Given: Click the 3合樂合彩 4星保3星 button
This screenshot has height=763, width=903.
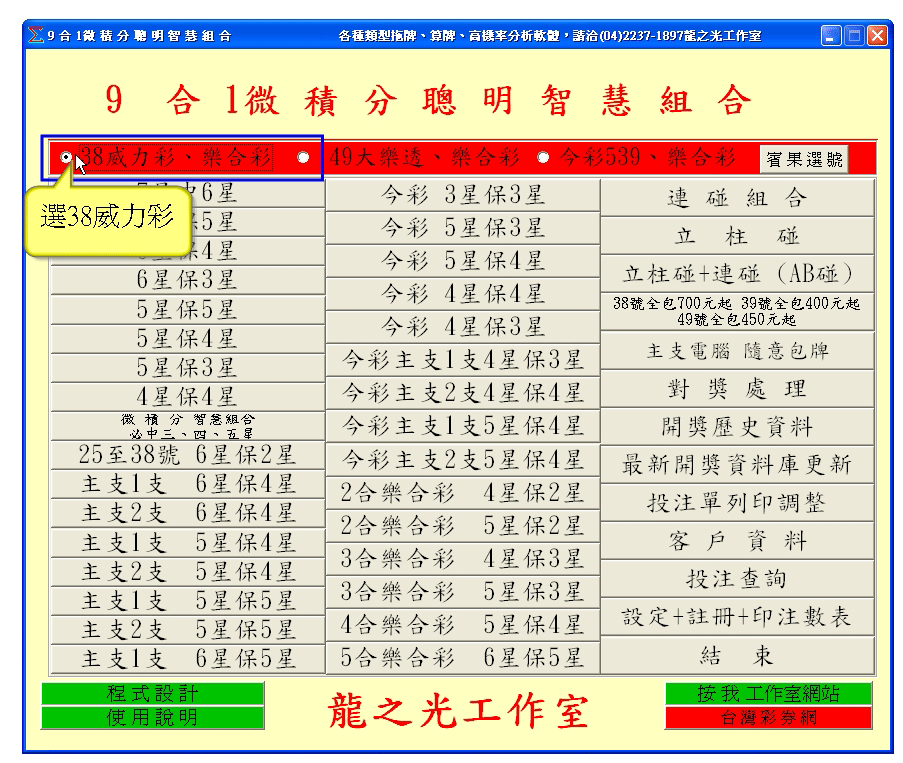Looking at the screenshot, I should tap(462, 559).
